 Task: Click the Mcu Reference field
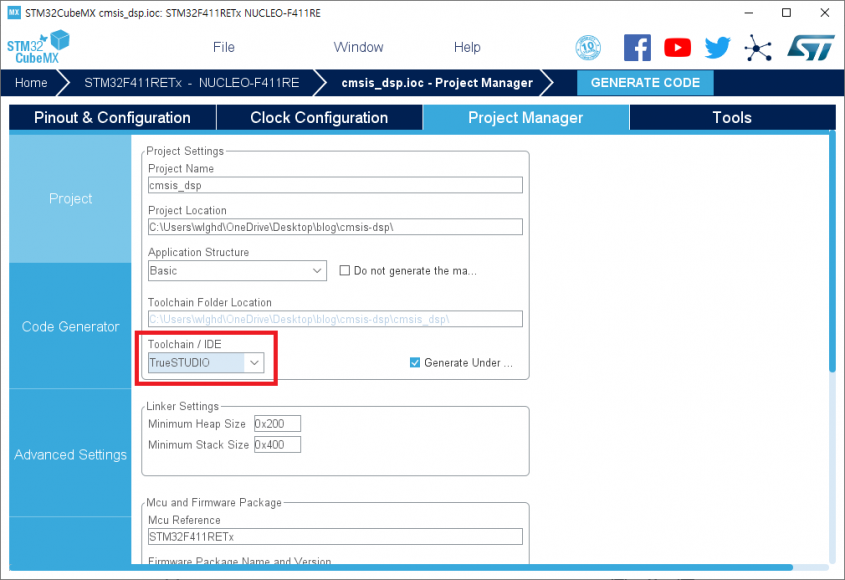pos(335,536)
